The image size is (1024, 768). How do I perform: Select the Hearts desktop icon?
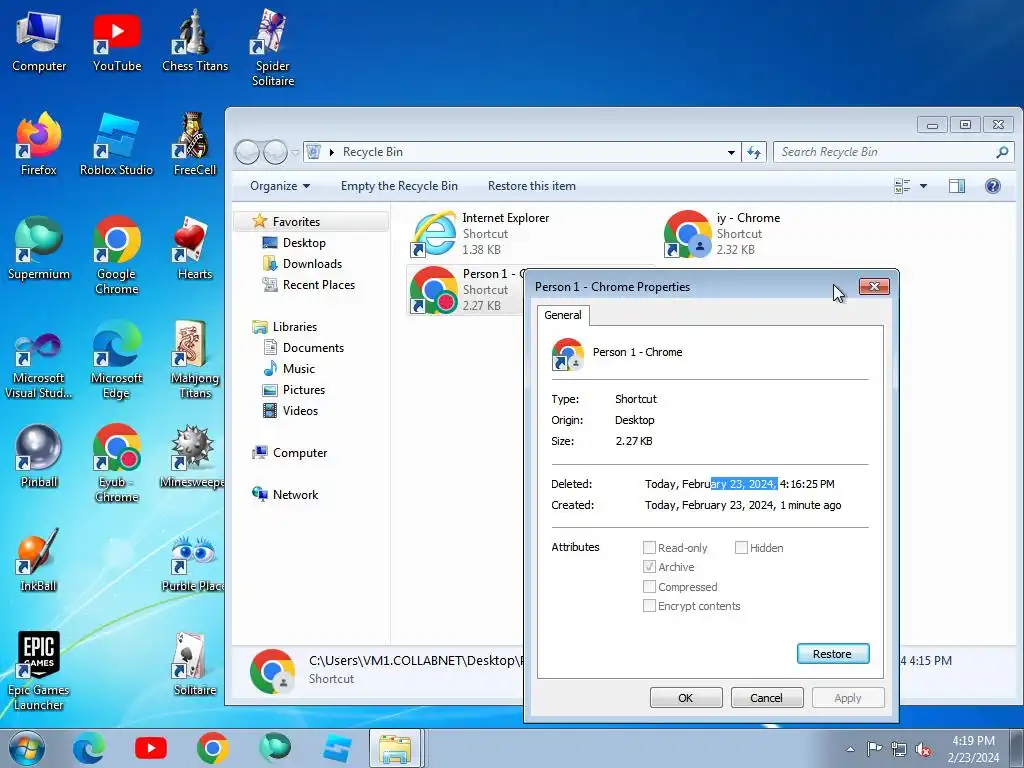195,248
